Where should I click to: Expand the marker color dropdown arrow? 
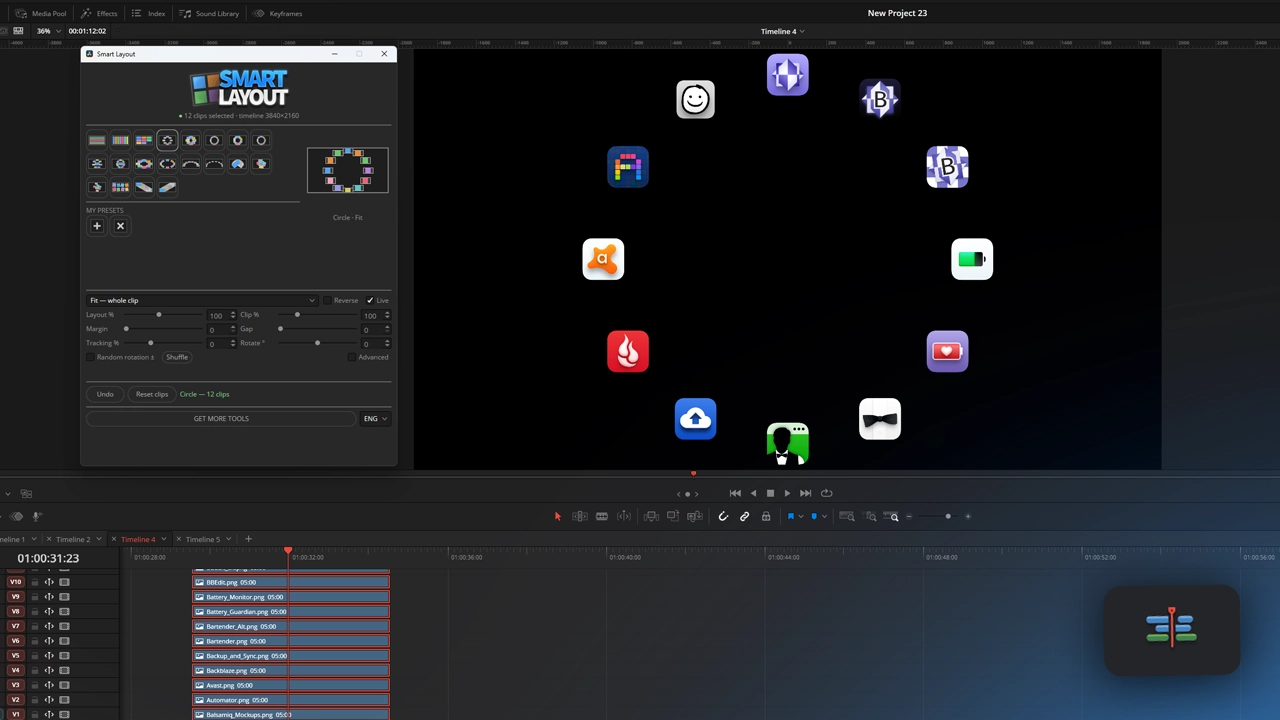point(824,517)
